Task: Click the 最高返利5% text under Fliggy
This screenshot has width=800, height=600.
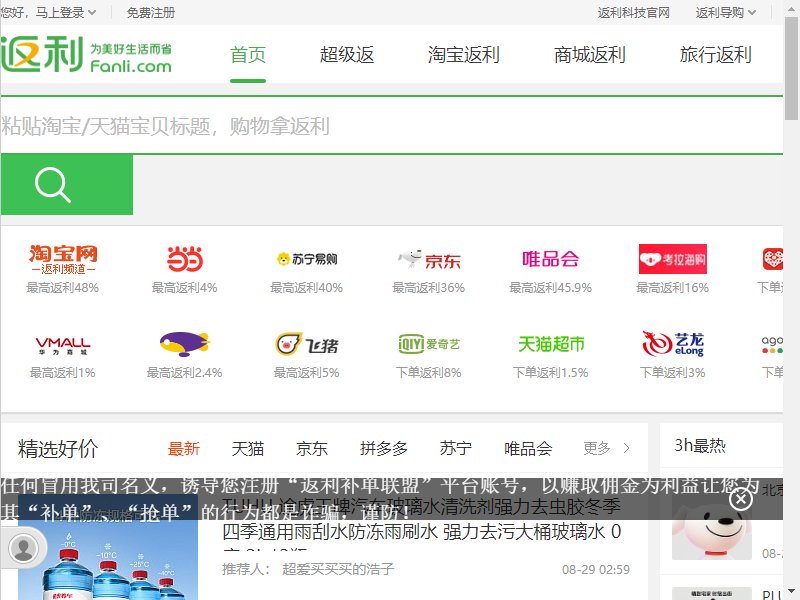Action: [x=307, y=373]
